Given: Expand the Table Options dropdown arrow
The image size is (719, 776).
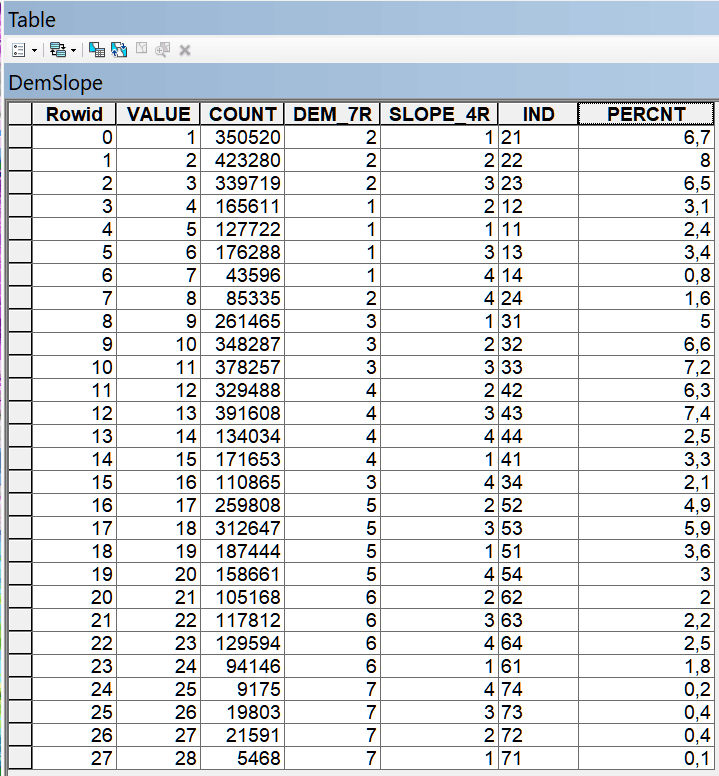Looking at the screenshot, I should [34, 49].
